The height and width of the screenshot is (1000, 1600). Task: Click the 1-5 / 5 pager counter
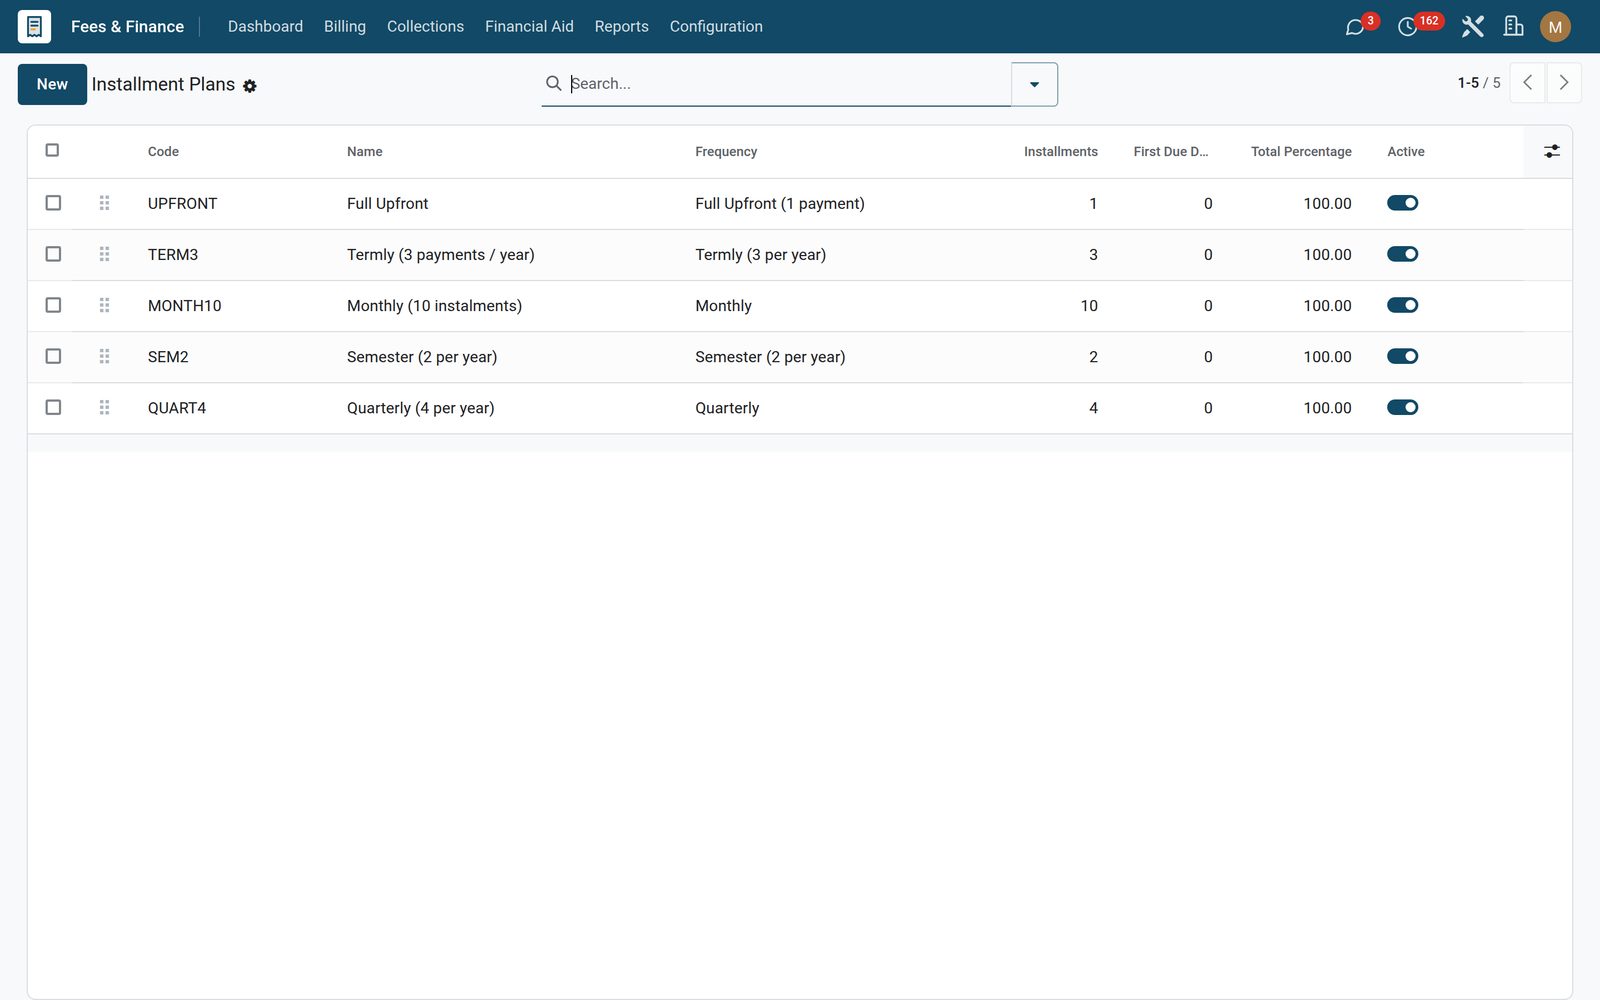tap(1479, 83)
